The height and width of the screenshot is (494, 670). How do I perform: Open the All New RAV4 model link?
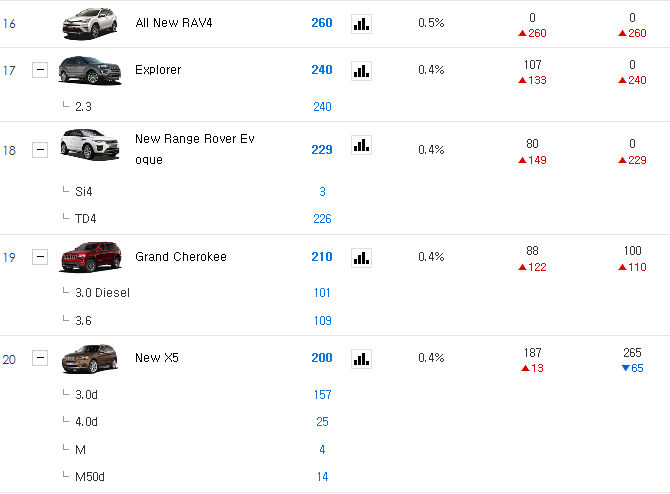pos(174,23)
